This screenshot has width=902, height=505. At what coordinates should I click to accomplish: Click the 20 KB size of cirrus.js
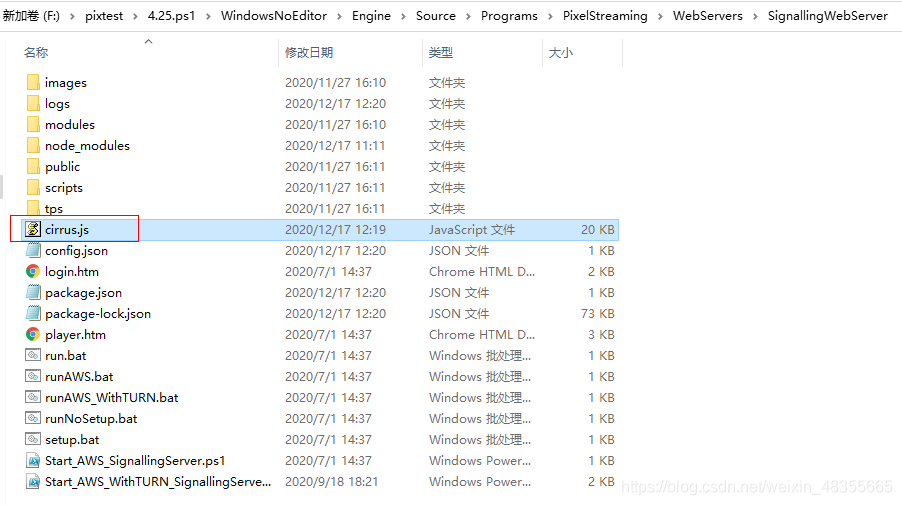tap(598, 229)
